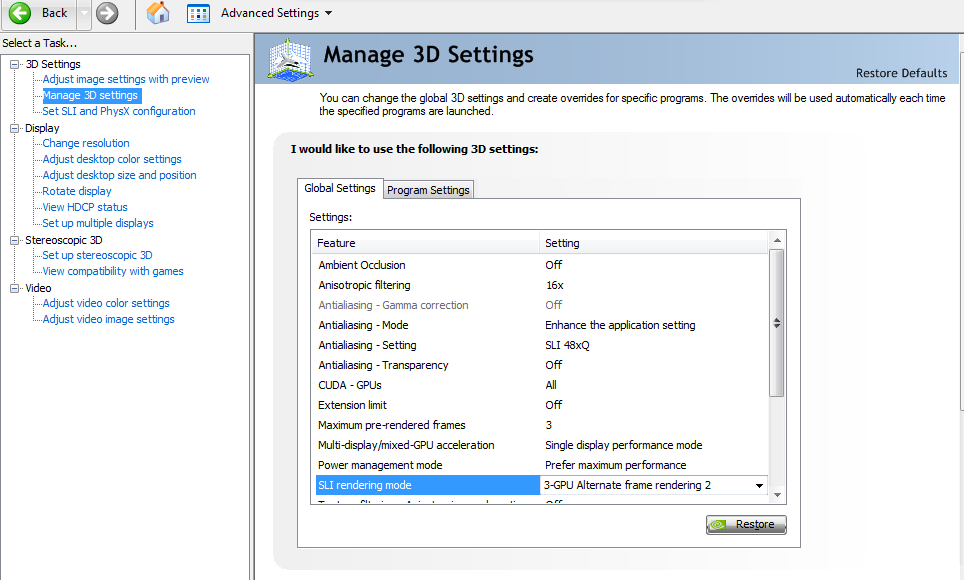Select the CUDA - GPUs row
The width and height of the screenshot is (964, 580).
click(x=541, y=385)
